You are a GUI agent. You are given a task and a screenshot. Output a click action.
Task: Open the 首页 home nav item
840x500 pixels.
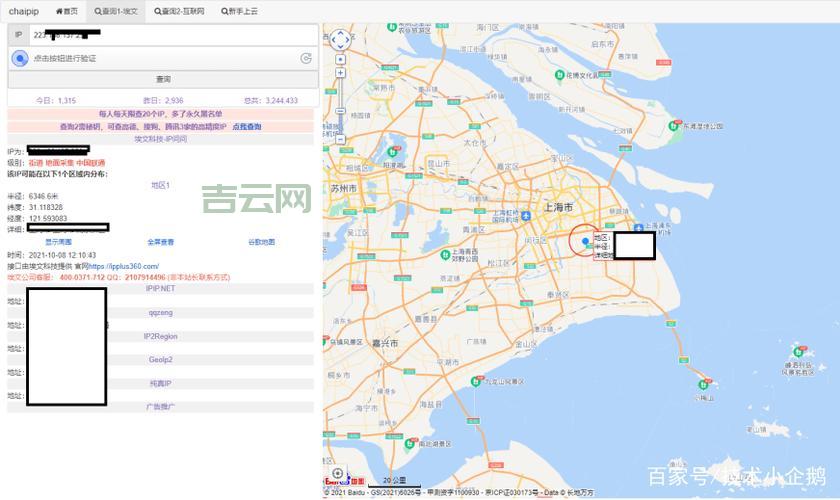click(x=66, y=11)
